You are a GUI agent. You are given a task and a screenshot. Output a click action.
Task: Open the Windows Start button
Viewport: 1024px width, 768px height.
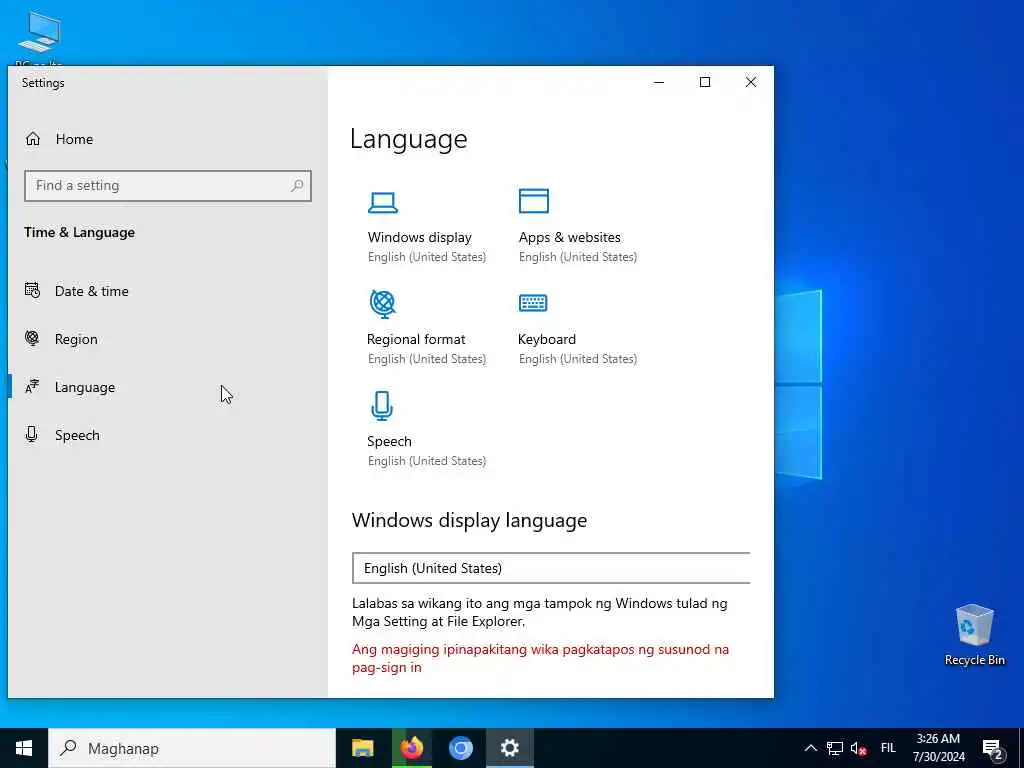(x=24, y=748)
